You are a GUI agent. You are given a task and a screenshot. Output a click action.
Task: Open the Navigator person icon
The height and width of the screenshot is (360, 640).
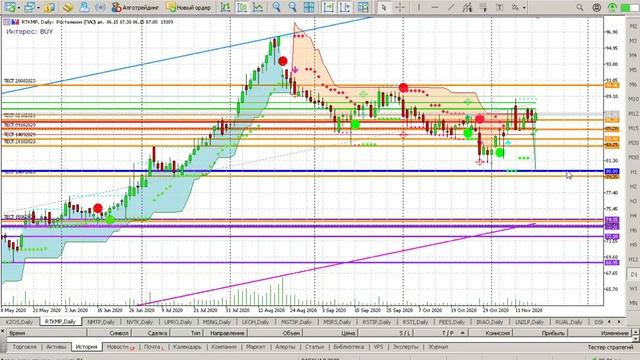pyautogui.click(x=84, y=7)
